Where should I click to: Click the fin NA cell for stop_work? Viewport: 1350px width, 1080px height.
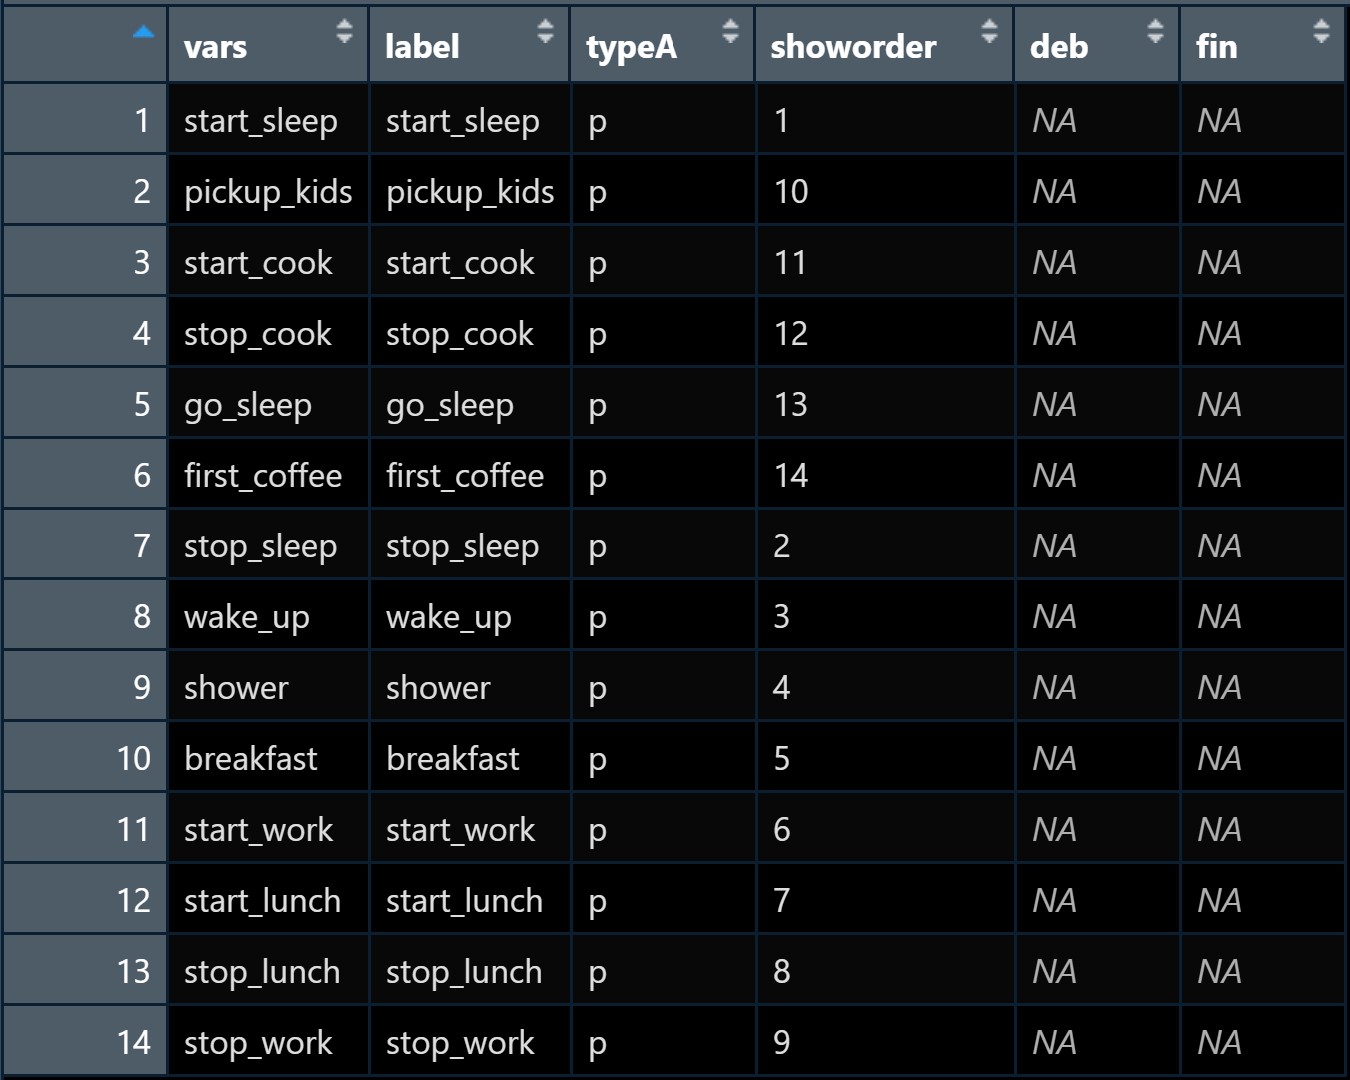(1219, 1043)
